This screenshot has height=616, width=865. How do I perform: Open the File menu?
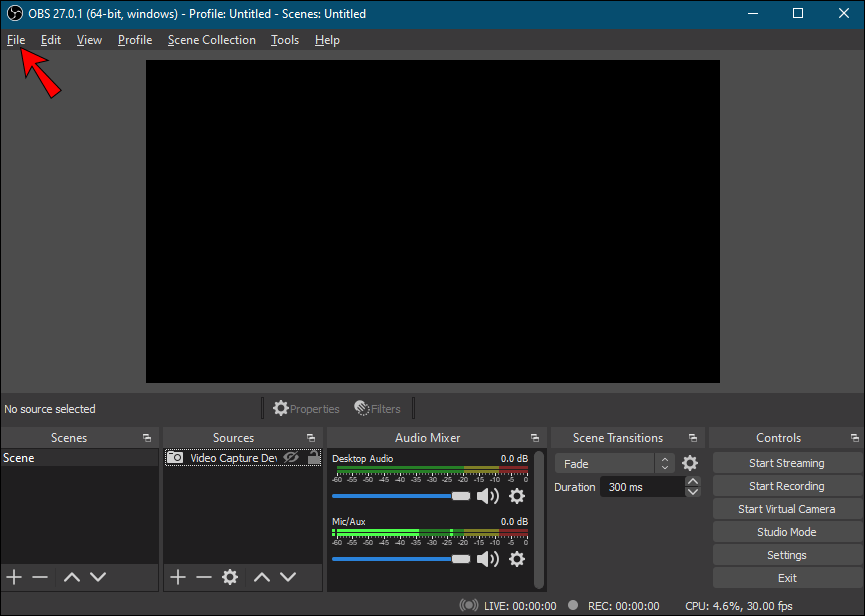tap(16, 40)
